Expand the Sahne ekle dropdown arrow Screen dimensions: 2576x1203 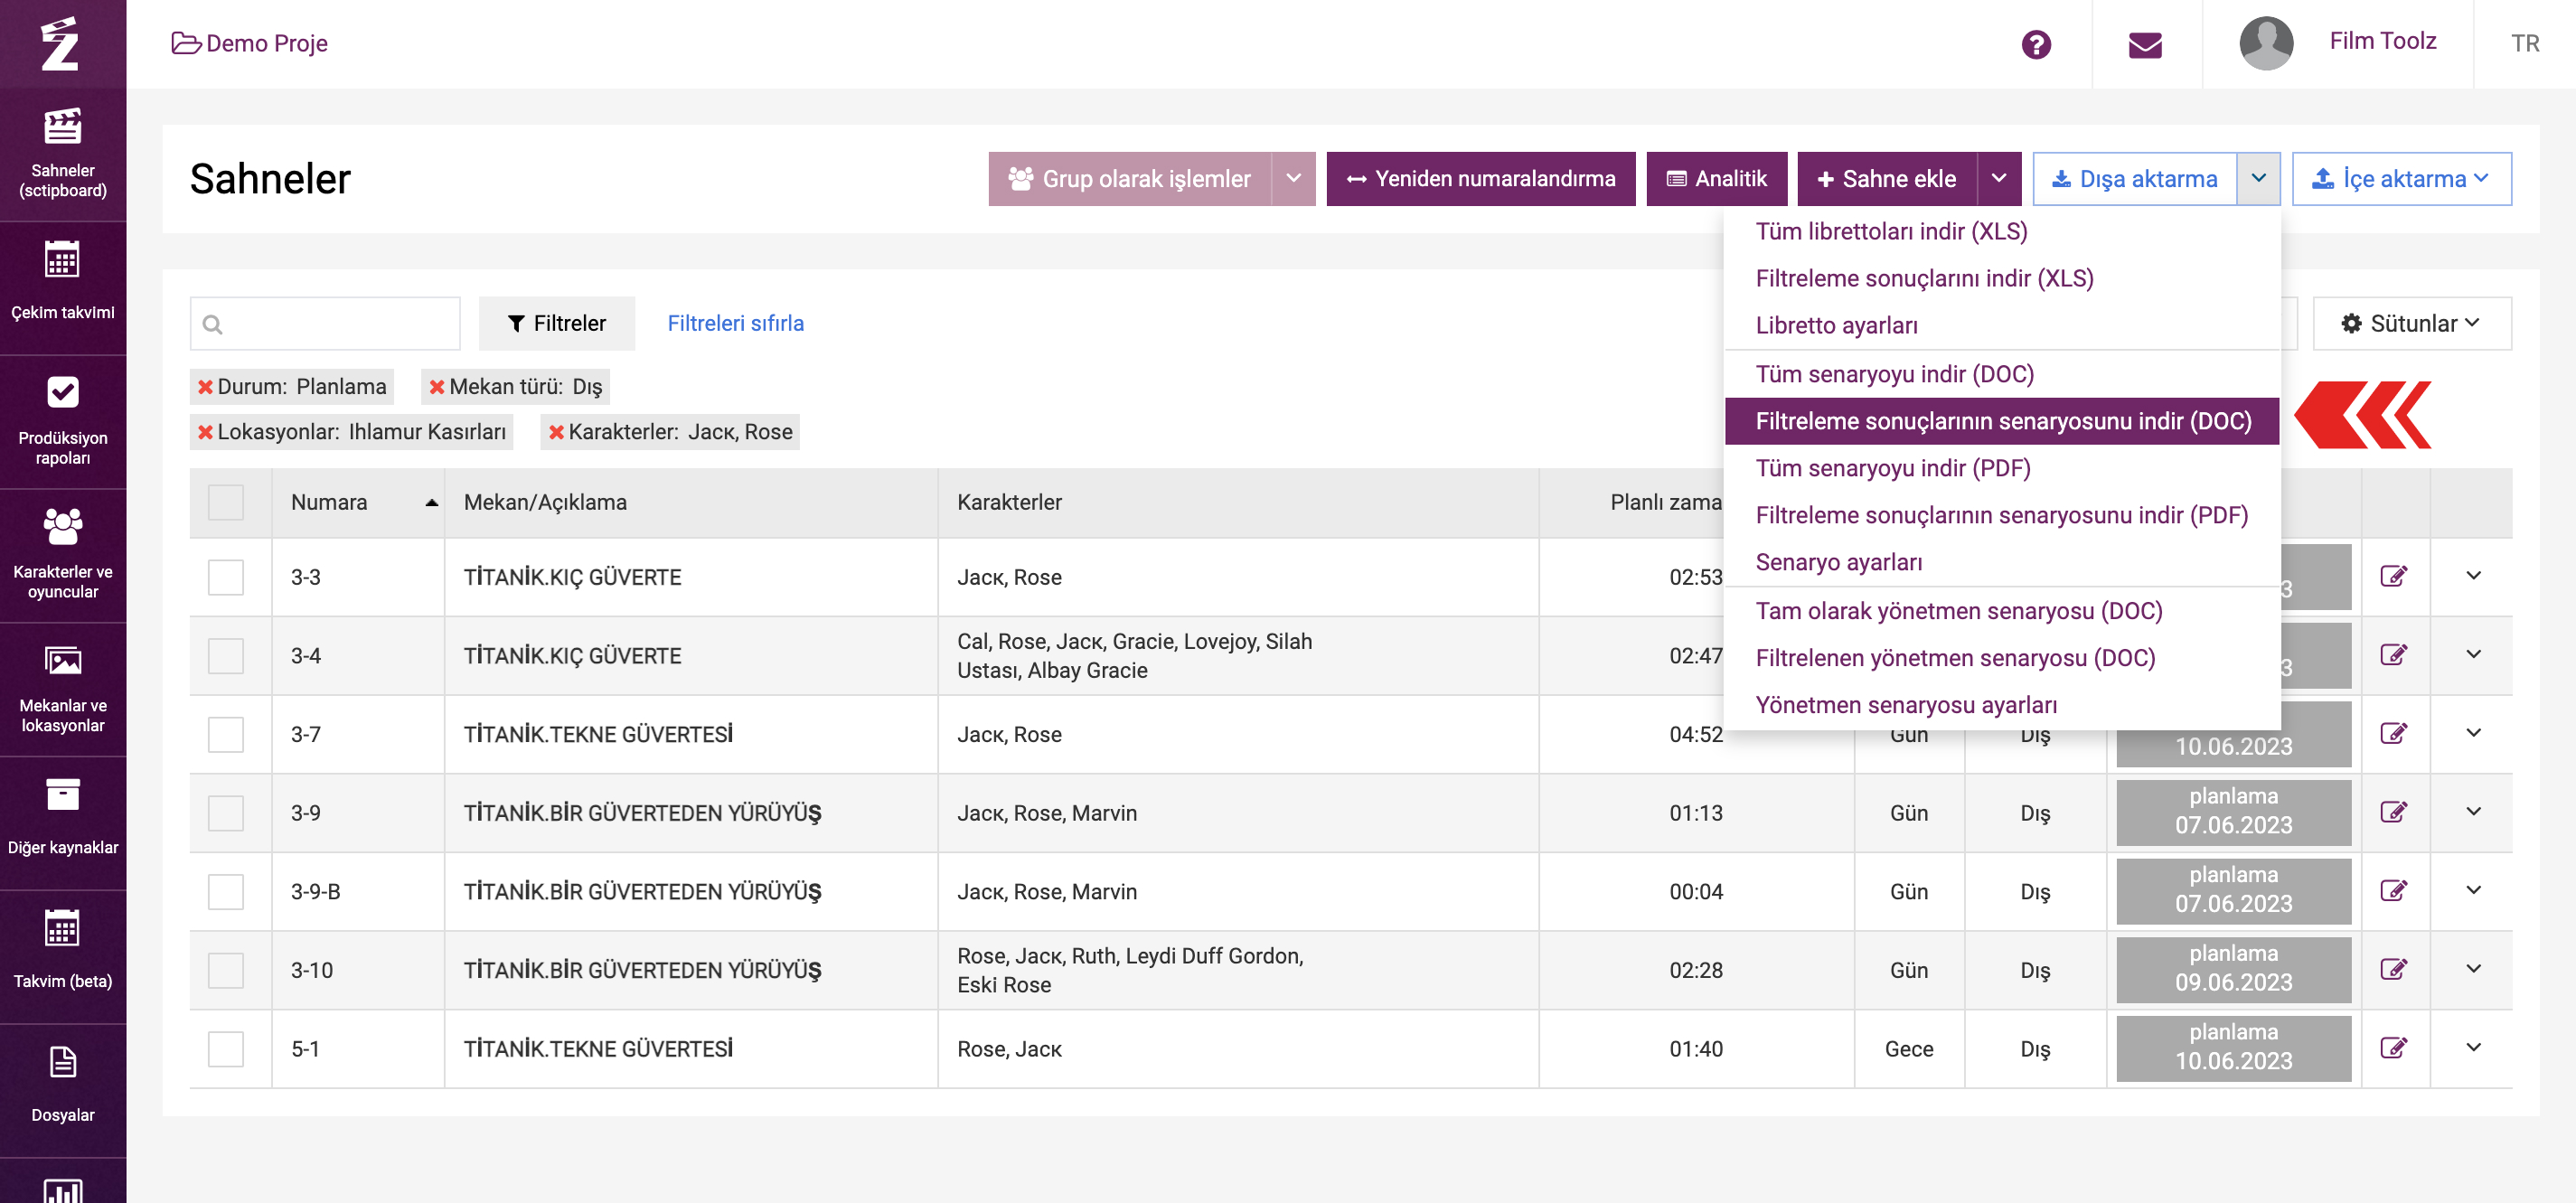pos(1999,179)
